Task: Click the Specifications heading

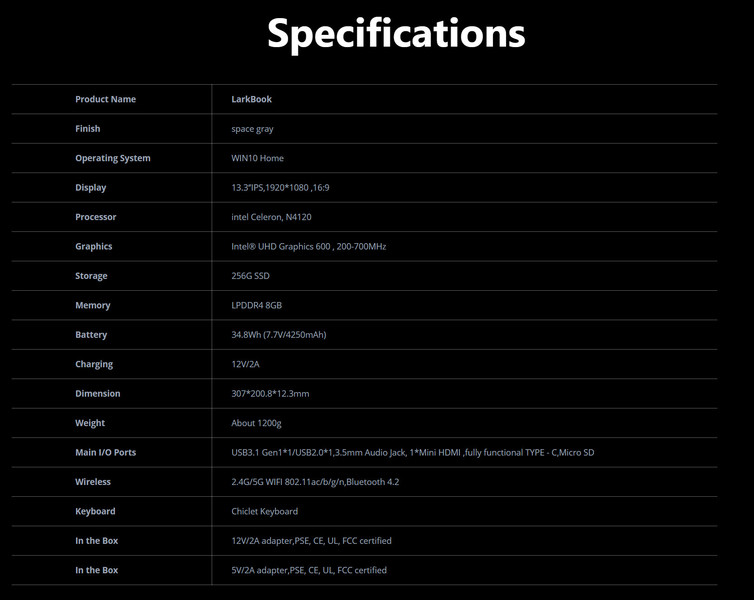Action: pyautogui.click(x=396, y=34)
